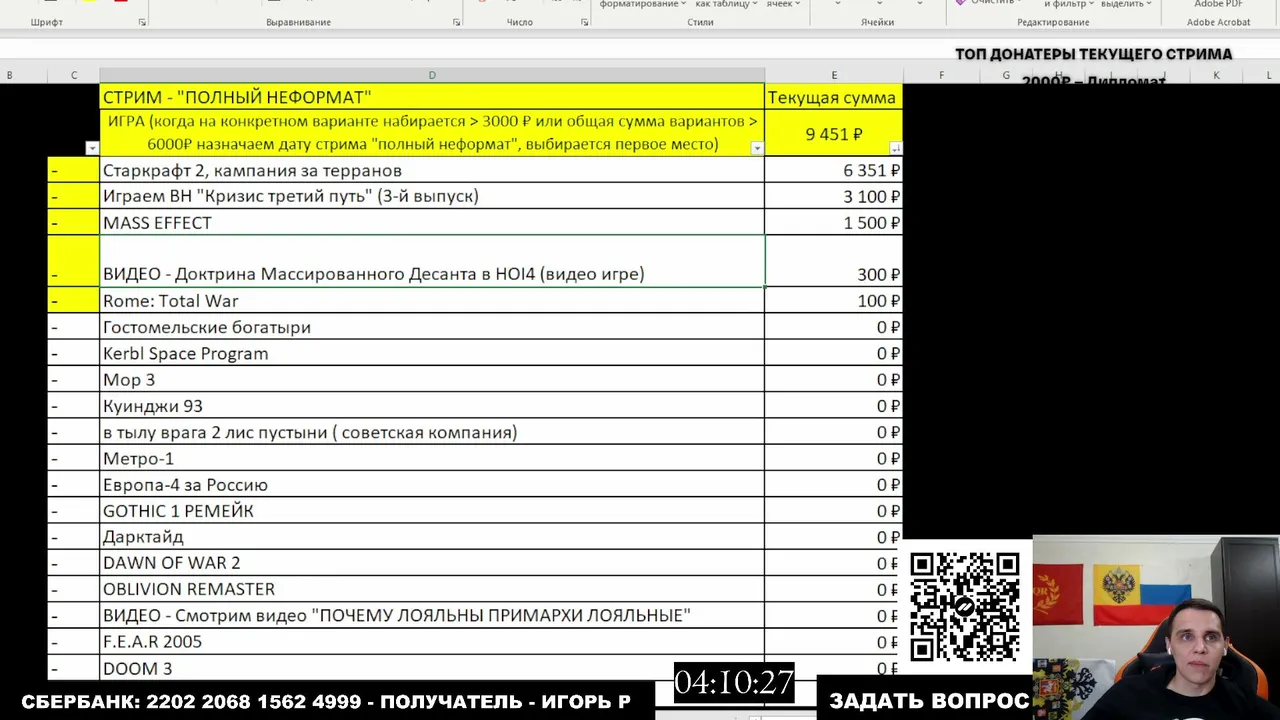Select column E header
Screen dimensions: 1280x720
834,75
